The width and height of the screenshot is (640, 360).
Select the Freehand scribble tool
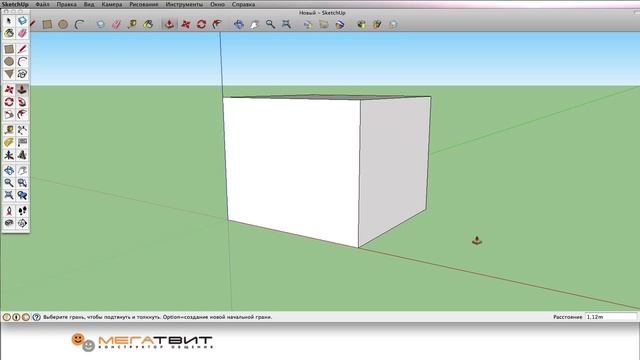click(22, 74)
